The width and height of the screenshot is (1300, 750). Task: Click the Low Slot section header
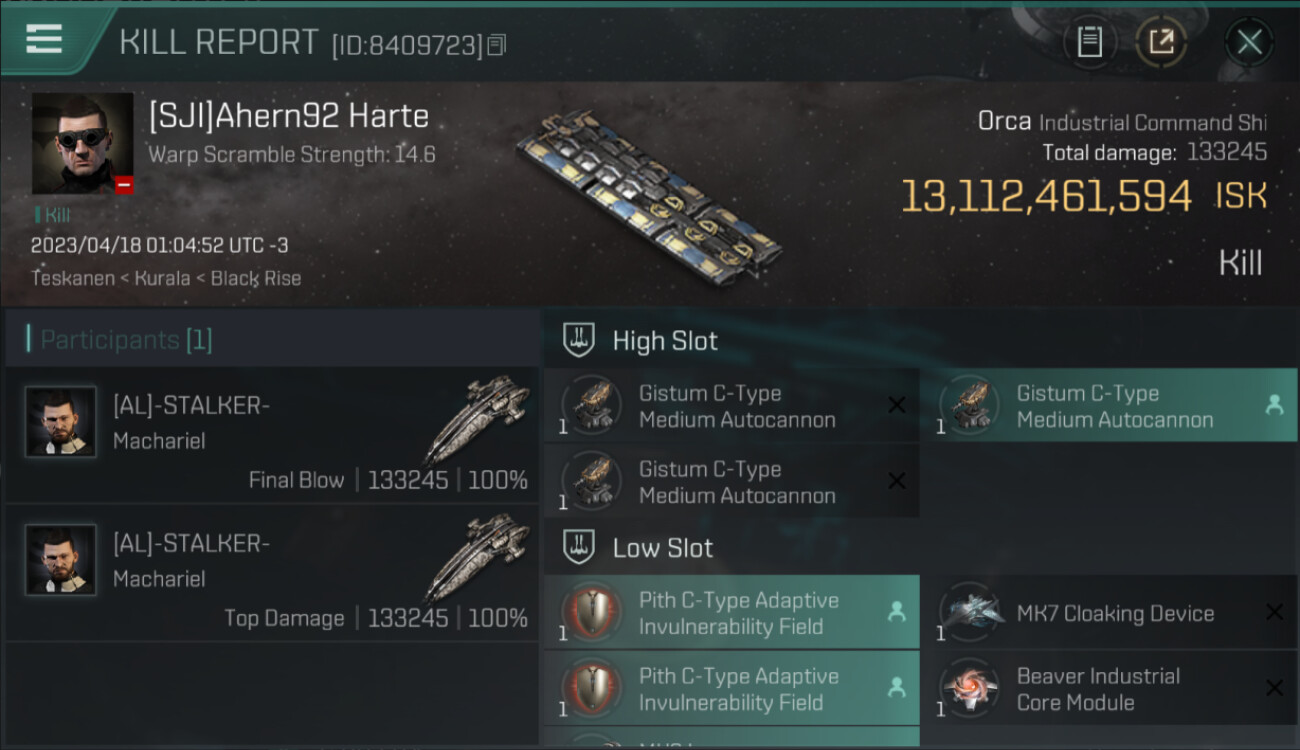663,548
